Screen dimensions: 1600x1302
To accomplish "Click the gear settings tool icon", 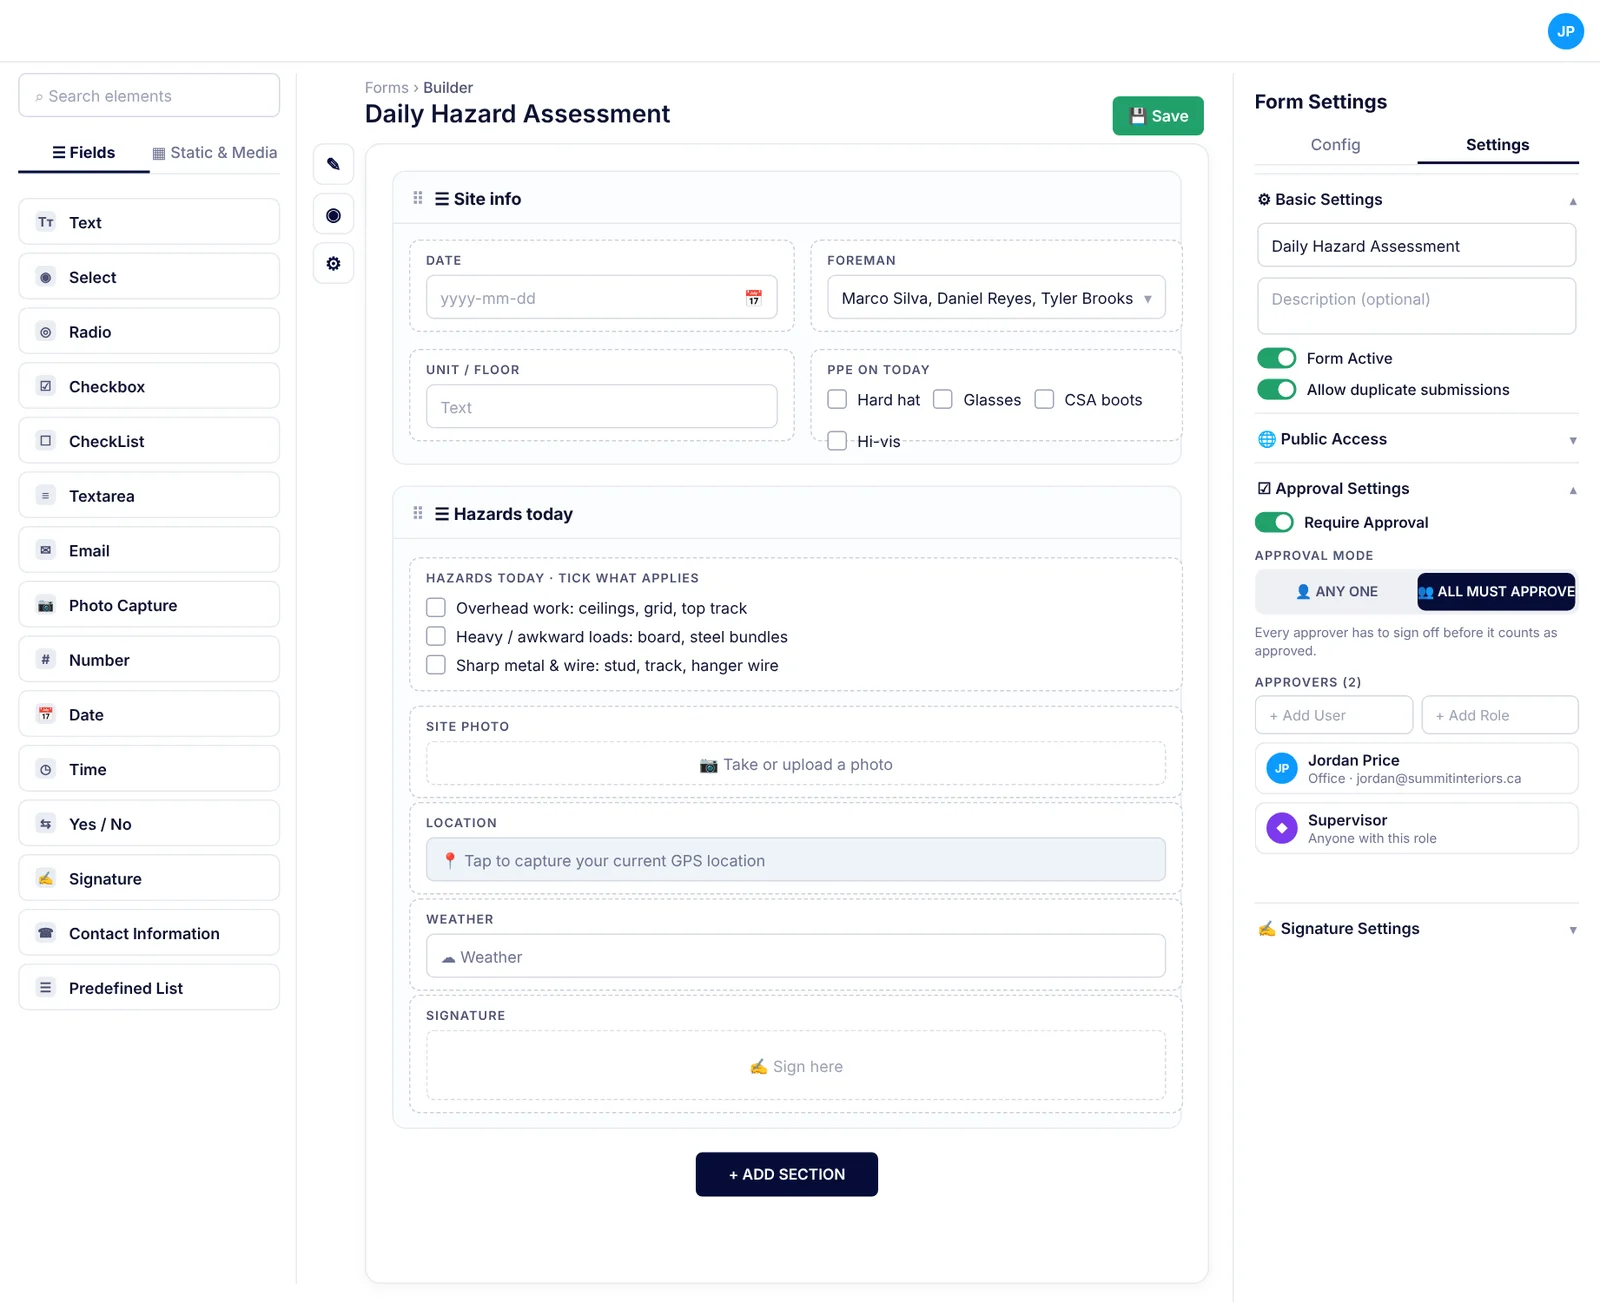I will pos(333,263).
